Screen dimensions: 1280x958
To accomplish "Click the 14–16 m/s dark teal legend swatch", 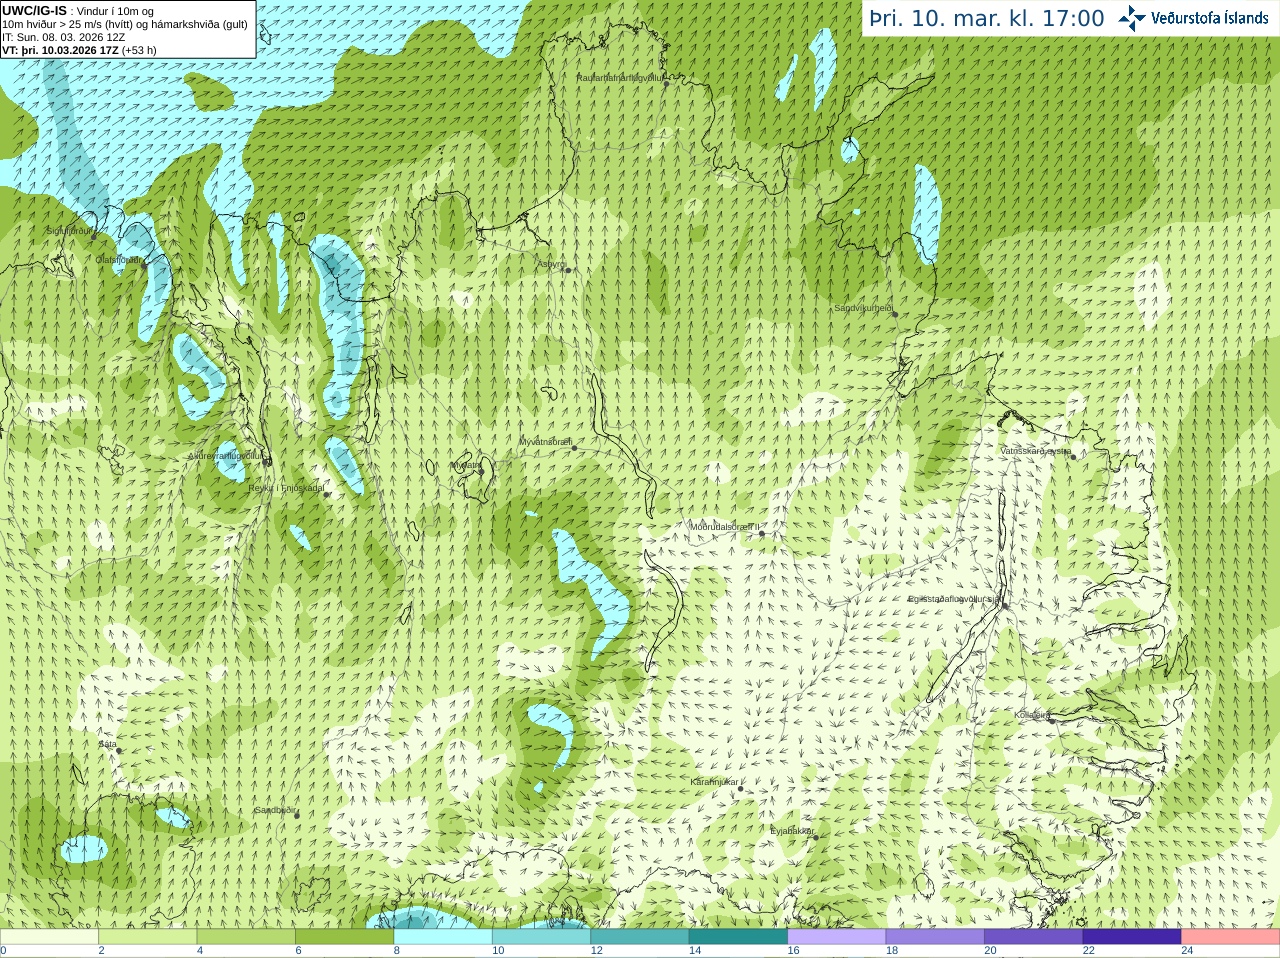I will point(738,936).
